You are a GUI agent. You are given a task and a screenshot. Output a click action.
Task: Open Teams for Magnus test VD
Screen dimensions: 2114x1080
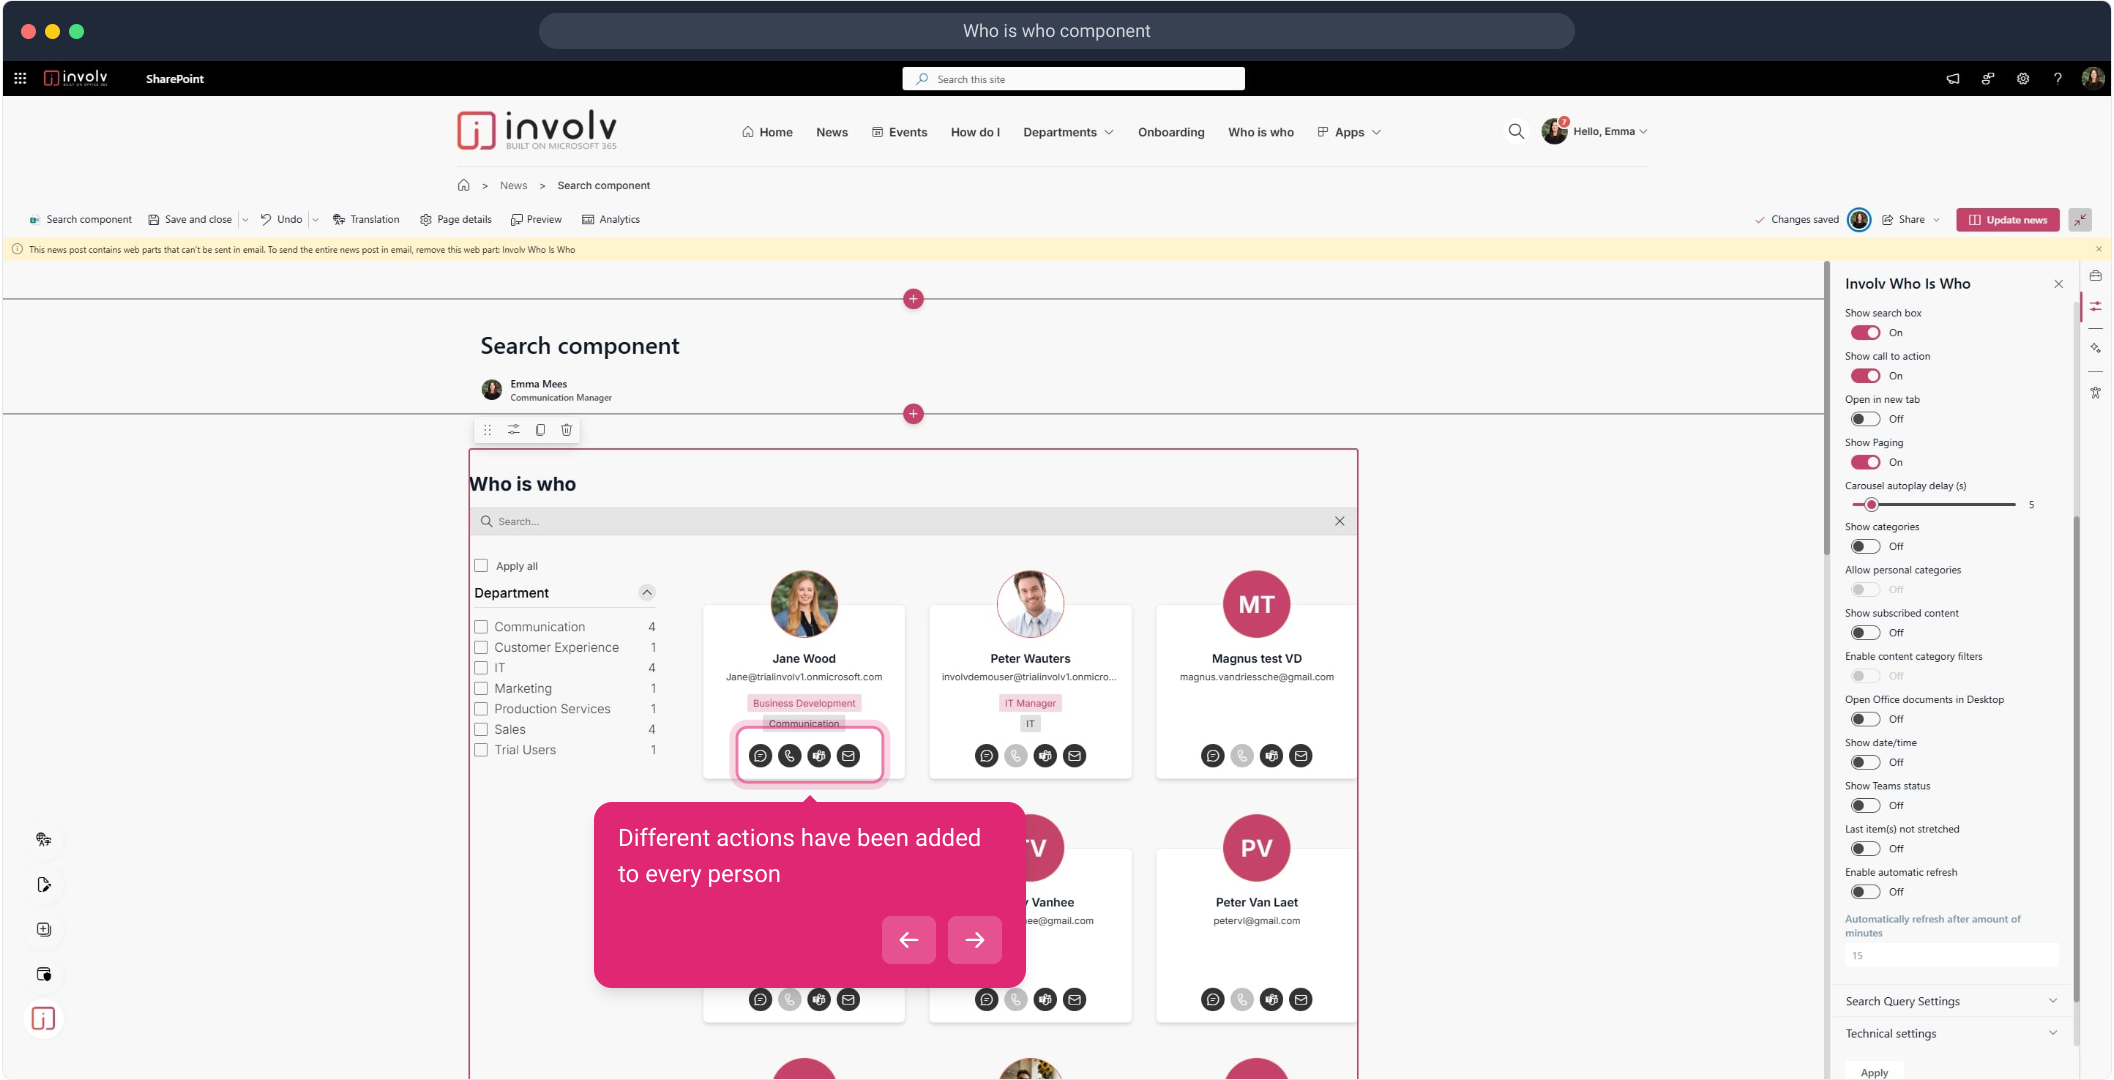click(1271, 756)
